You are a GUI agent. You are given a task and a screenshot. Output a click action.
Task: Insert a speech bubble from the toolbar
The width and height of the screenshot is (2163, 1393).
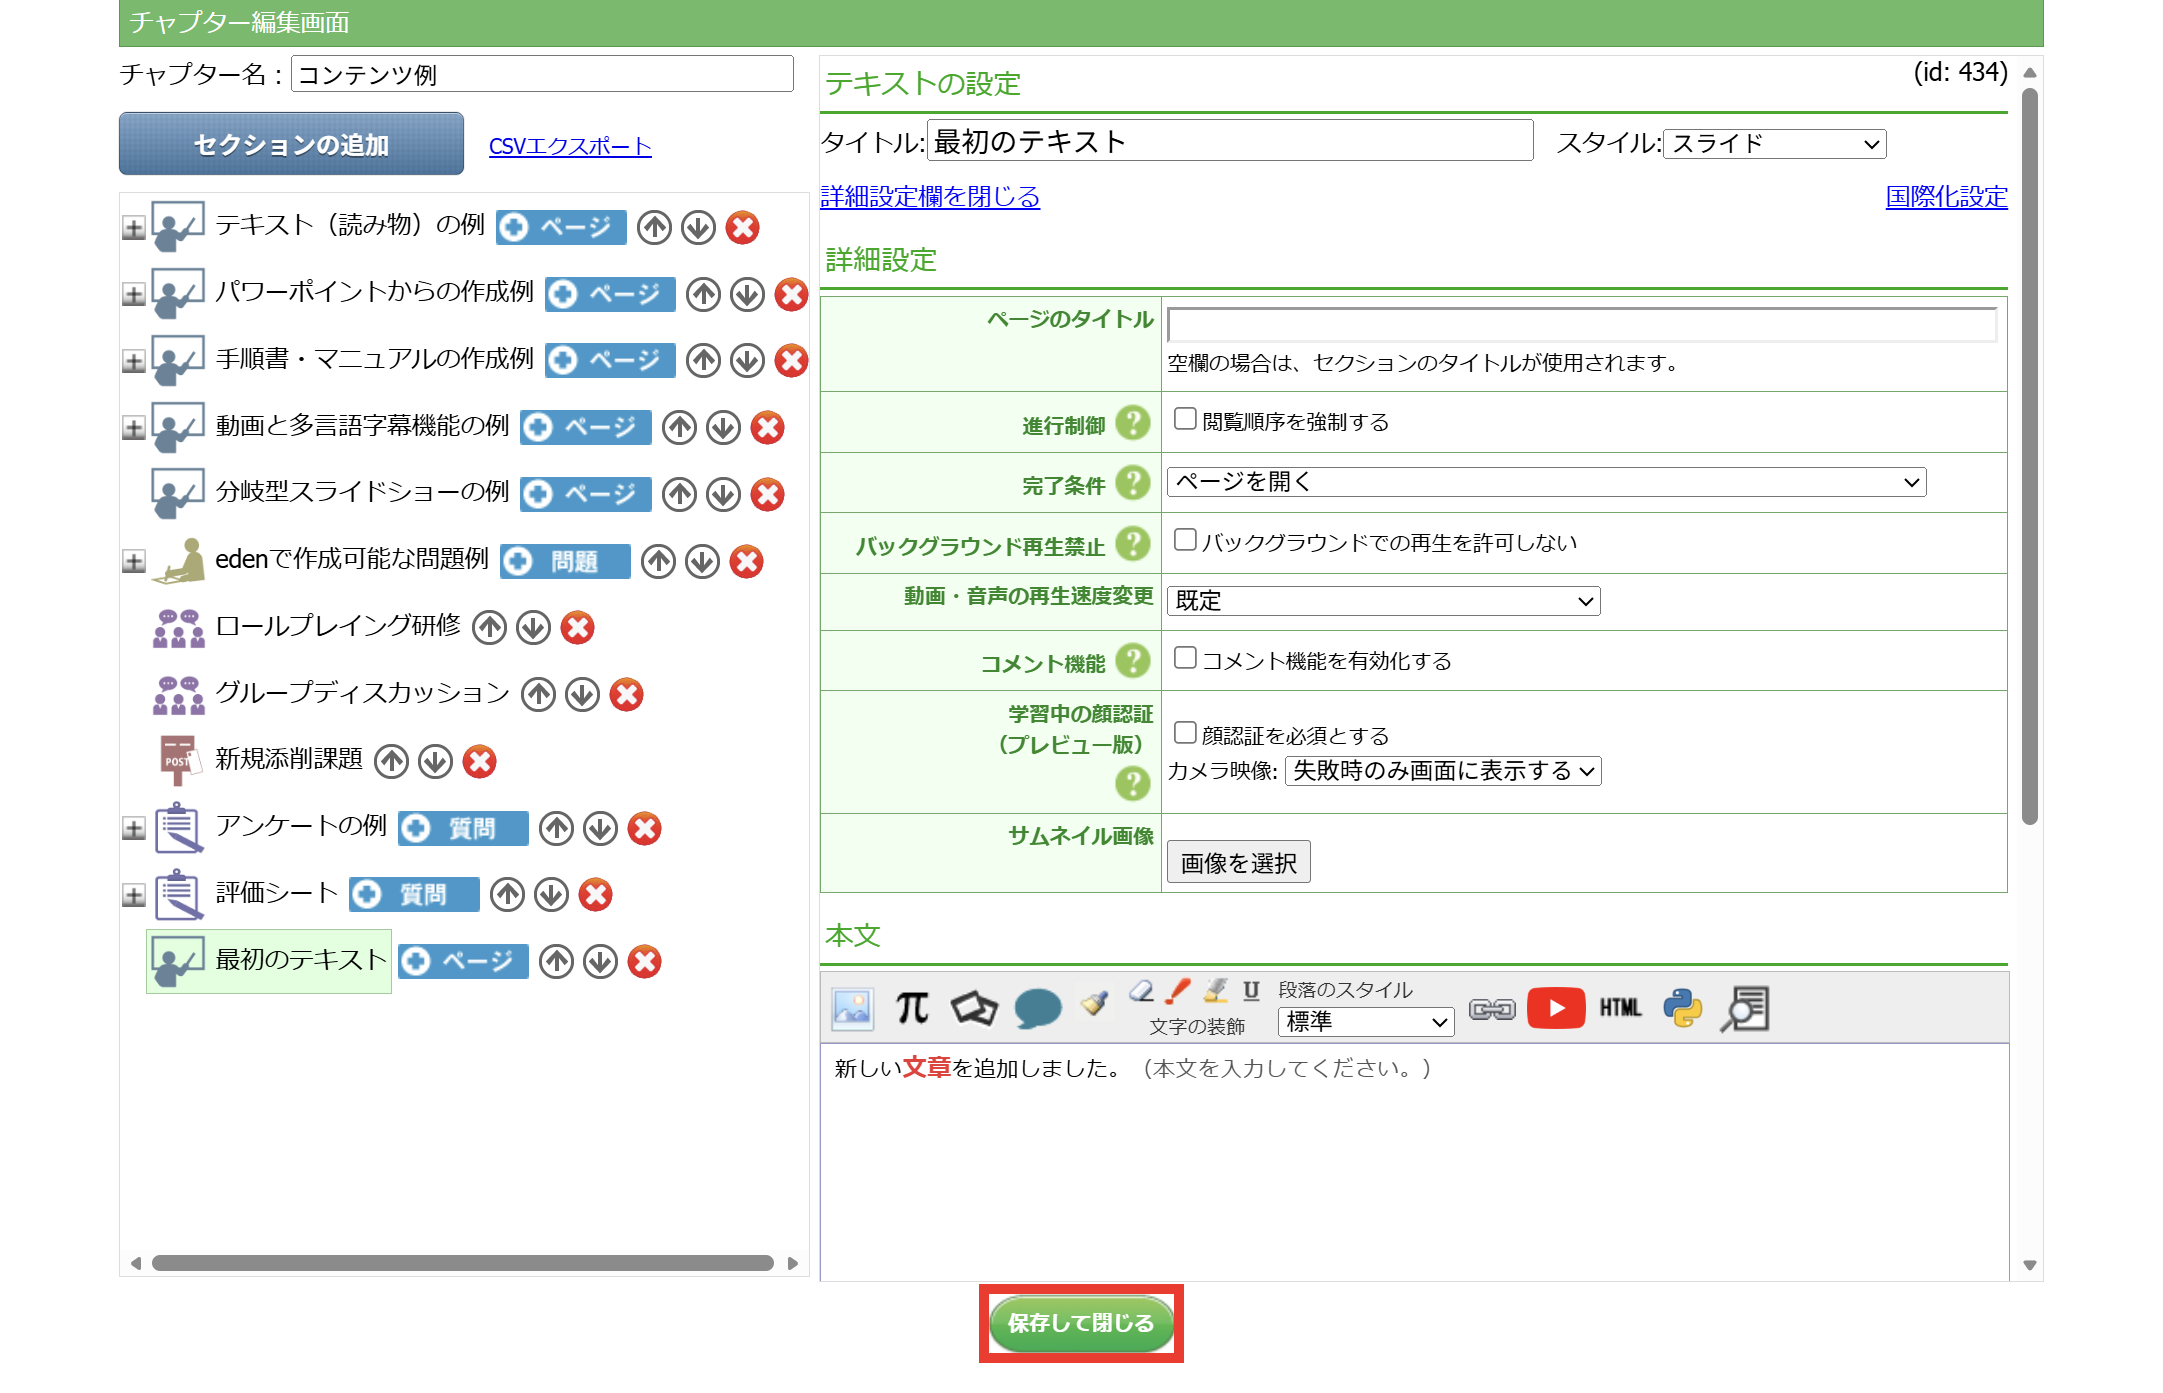[x=1038, y=1008]
